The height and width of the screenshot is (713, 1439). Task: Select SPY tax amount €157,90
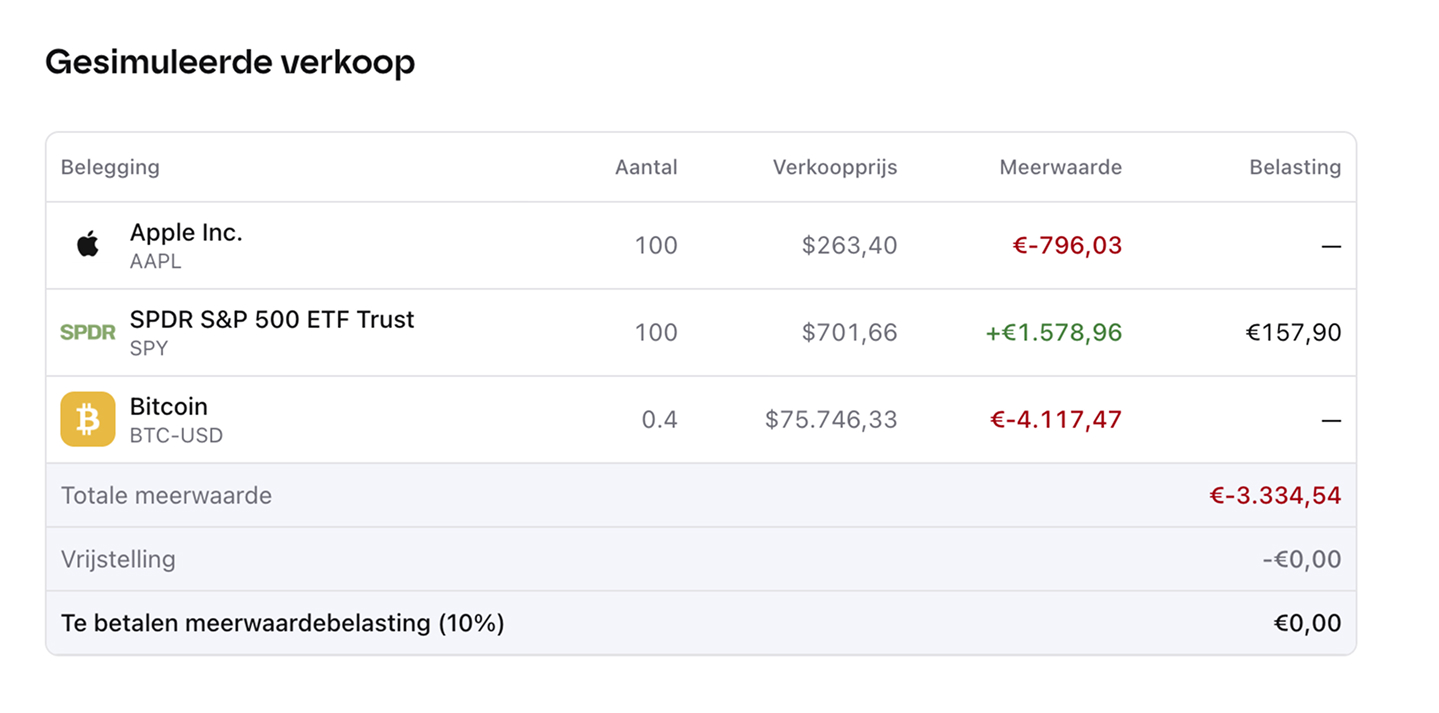click(1293, 333)
